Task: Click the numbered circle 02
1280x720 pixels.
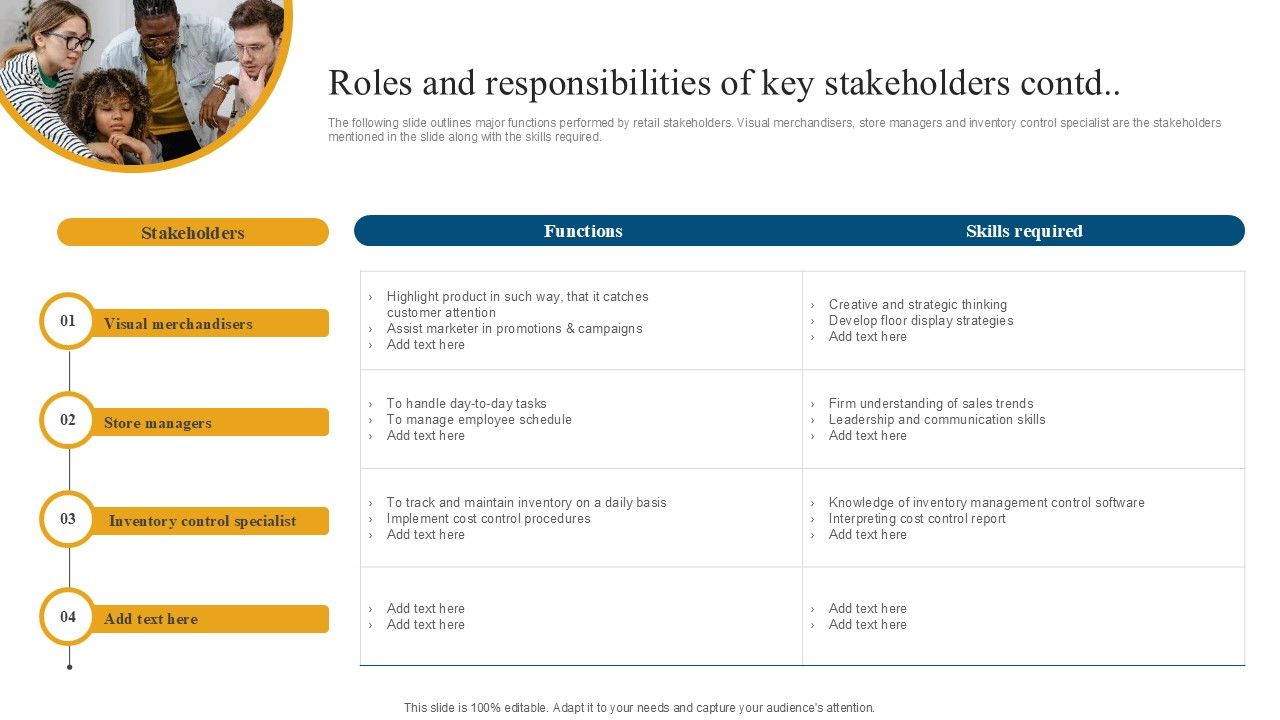Action: point(68,420)
